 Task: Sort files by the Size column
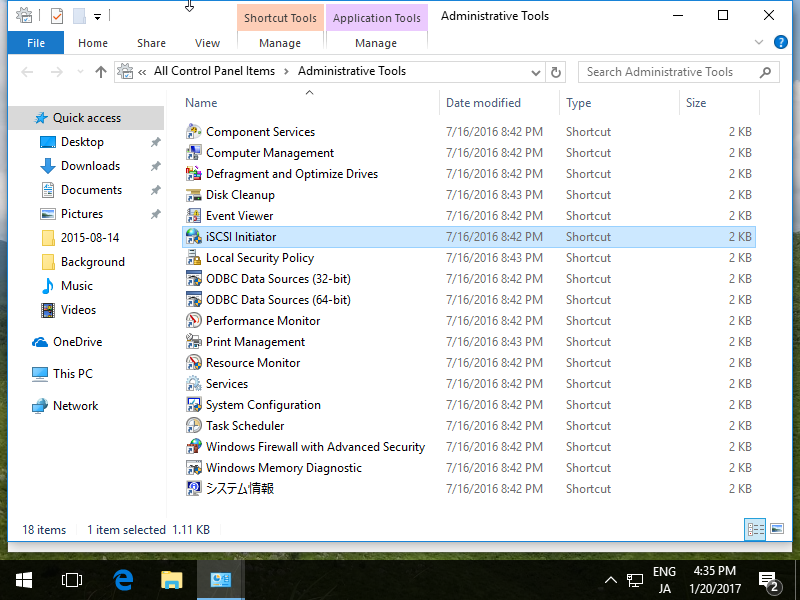[x=696, y=103]
